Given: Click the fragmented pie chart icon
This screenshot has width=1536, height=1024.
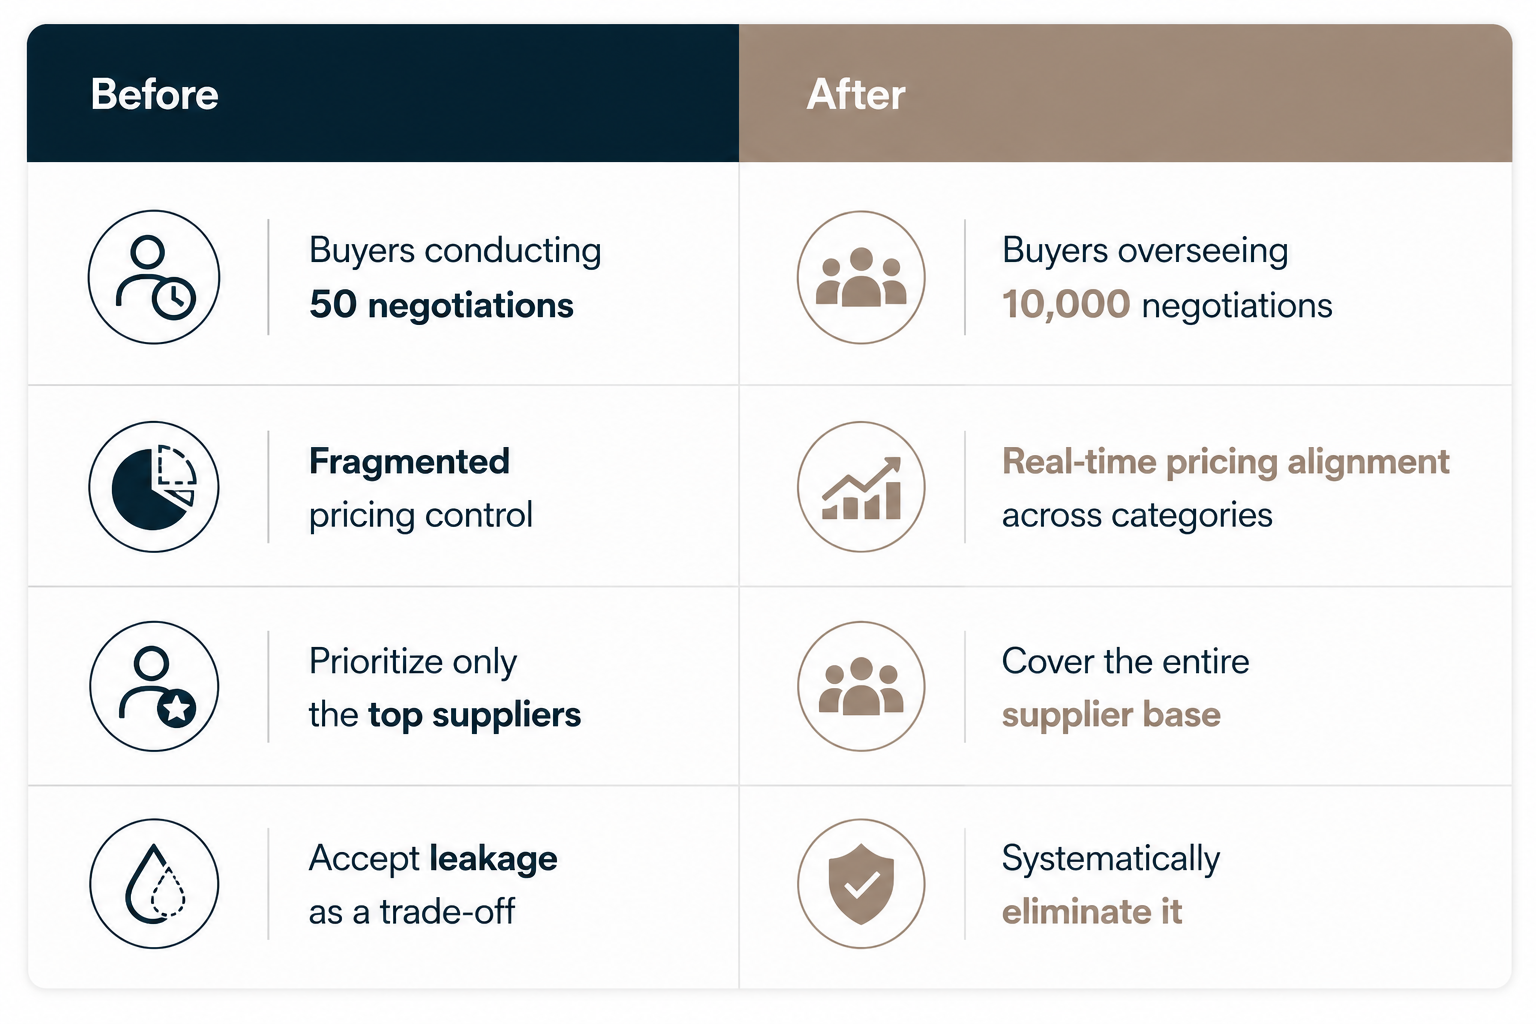Looking at the screenshot, I should pyautogui.click(x=154, y=487).
